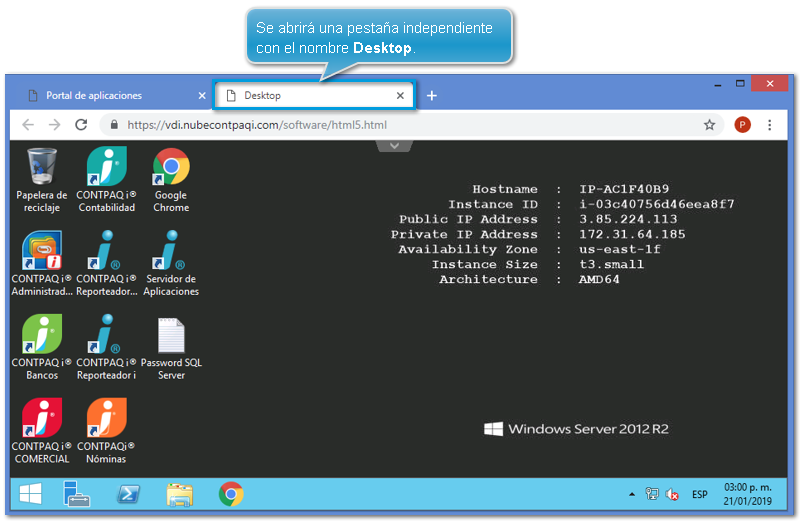Show hidden system tray icons

coord(632,494)
